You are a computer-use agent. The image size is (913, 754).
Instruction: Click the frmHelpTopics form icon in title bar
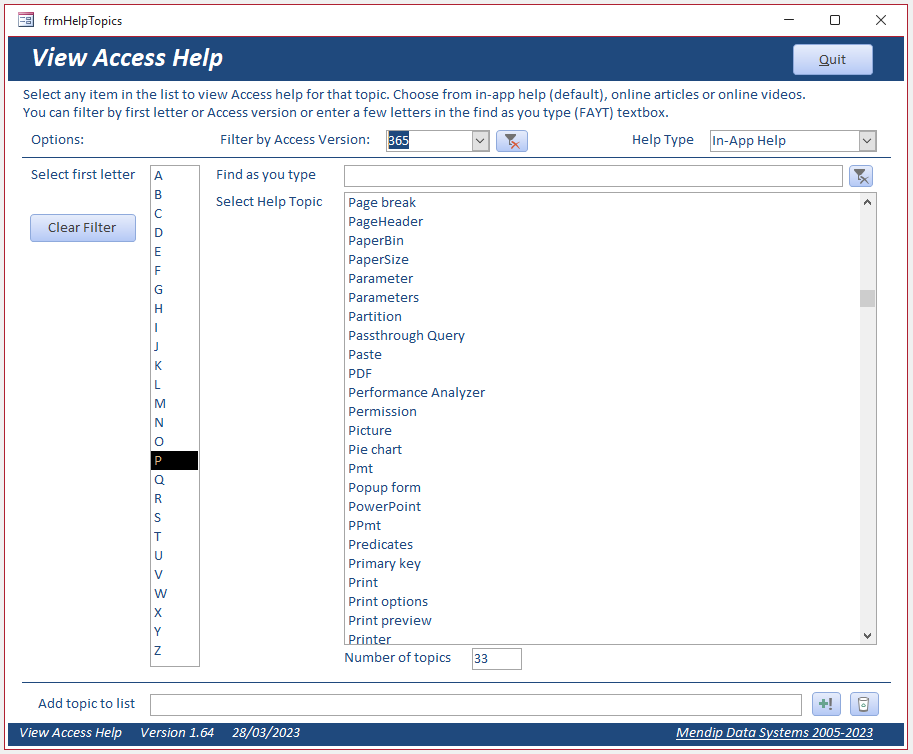pos(26,20)
